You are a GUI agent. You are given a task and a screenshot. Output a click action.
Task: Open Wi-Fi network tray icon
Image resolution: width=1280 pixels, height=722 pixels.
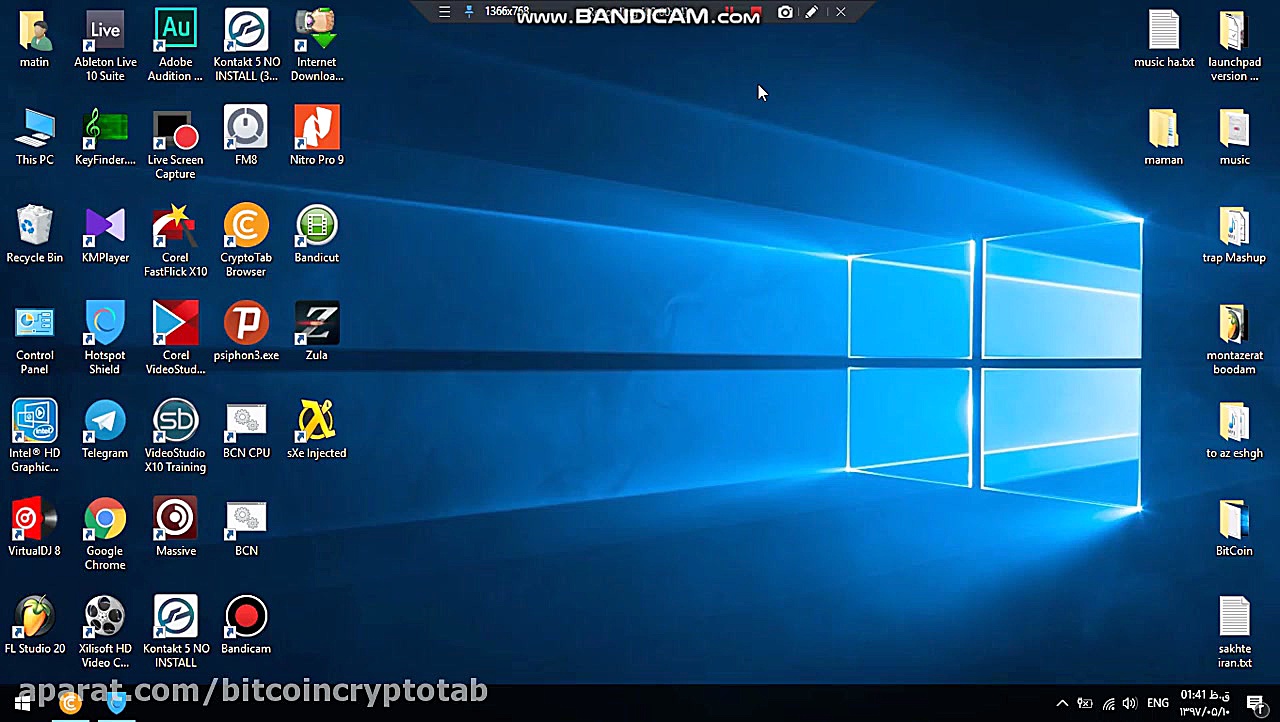(x=1108, y=703)
